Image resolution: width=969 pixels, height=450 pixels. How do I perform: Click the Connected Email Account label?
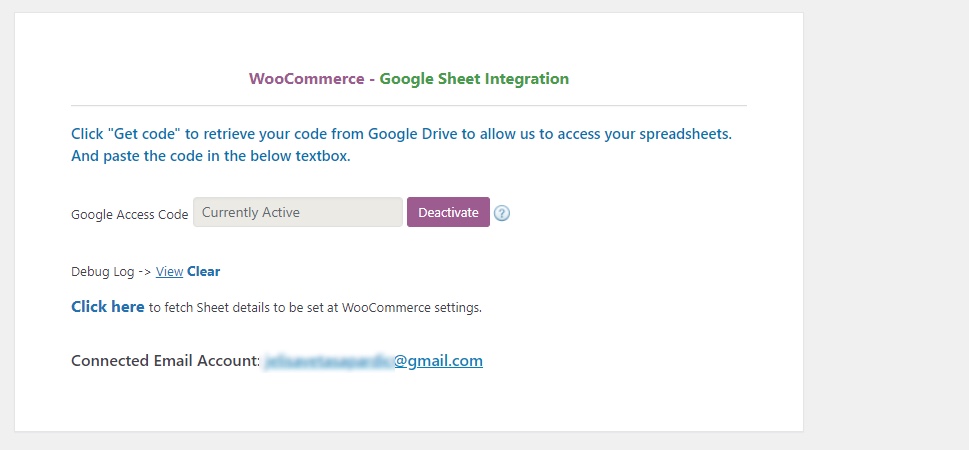point(166,360)
